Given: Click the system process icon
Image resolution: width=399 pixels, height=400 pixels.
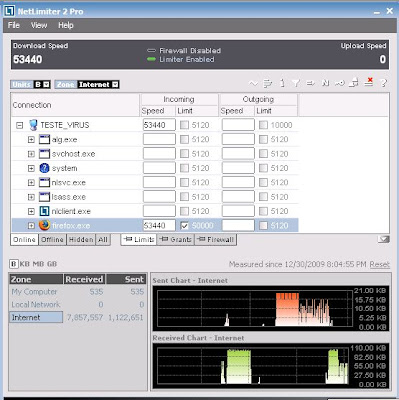Looking at the screenshot, I should point(44,168).
